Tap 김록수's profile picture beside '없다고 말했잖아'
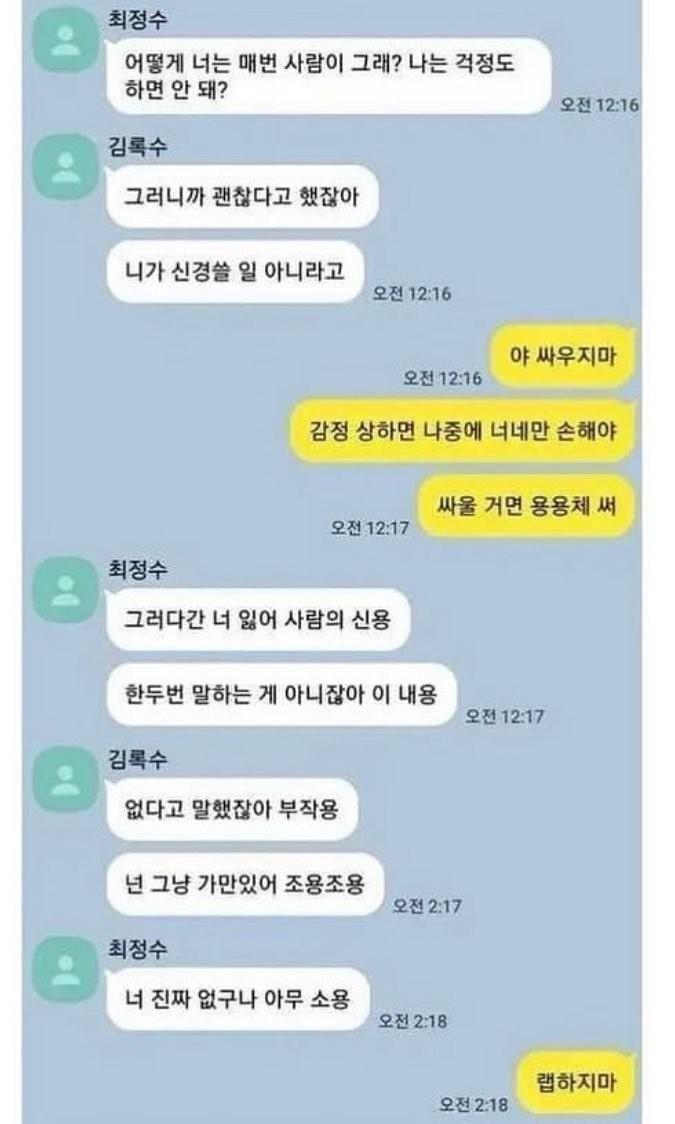675x1124 pixels. coord(66,778)
